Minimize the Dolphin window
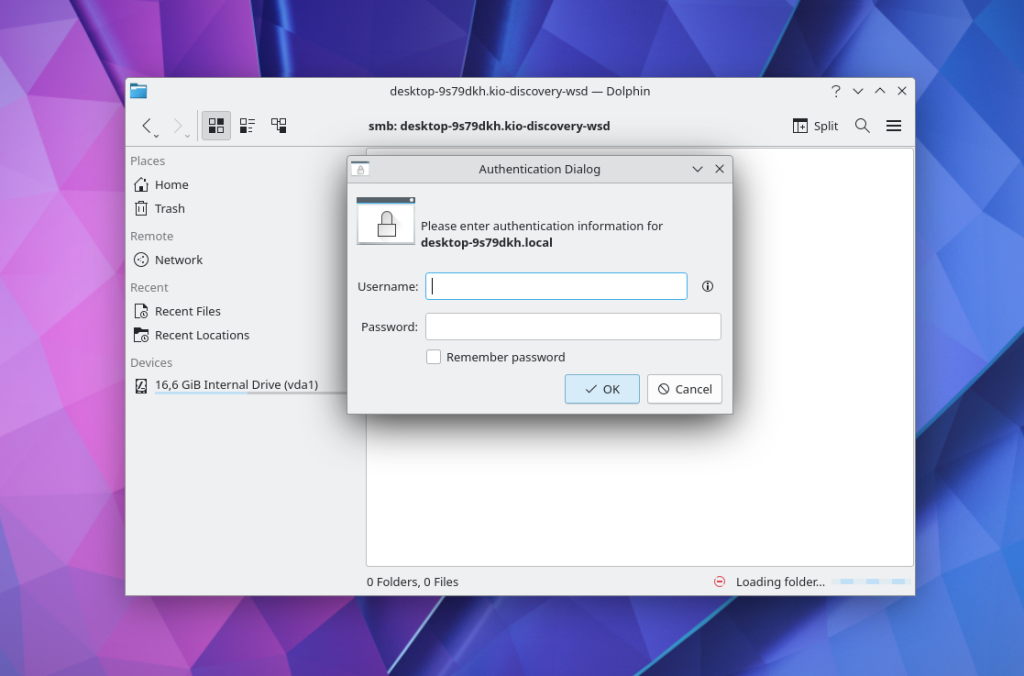 pyautogui.click(x=858, y=91)
